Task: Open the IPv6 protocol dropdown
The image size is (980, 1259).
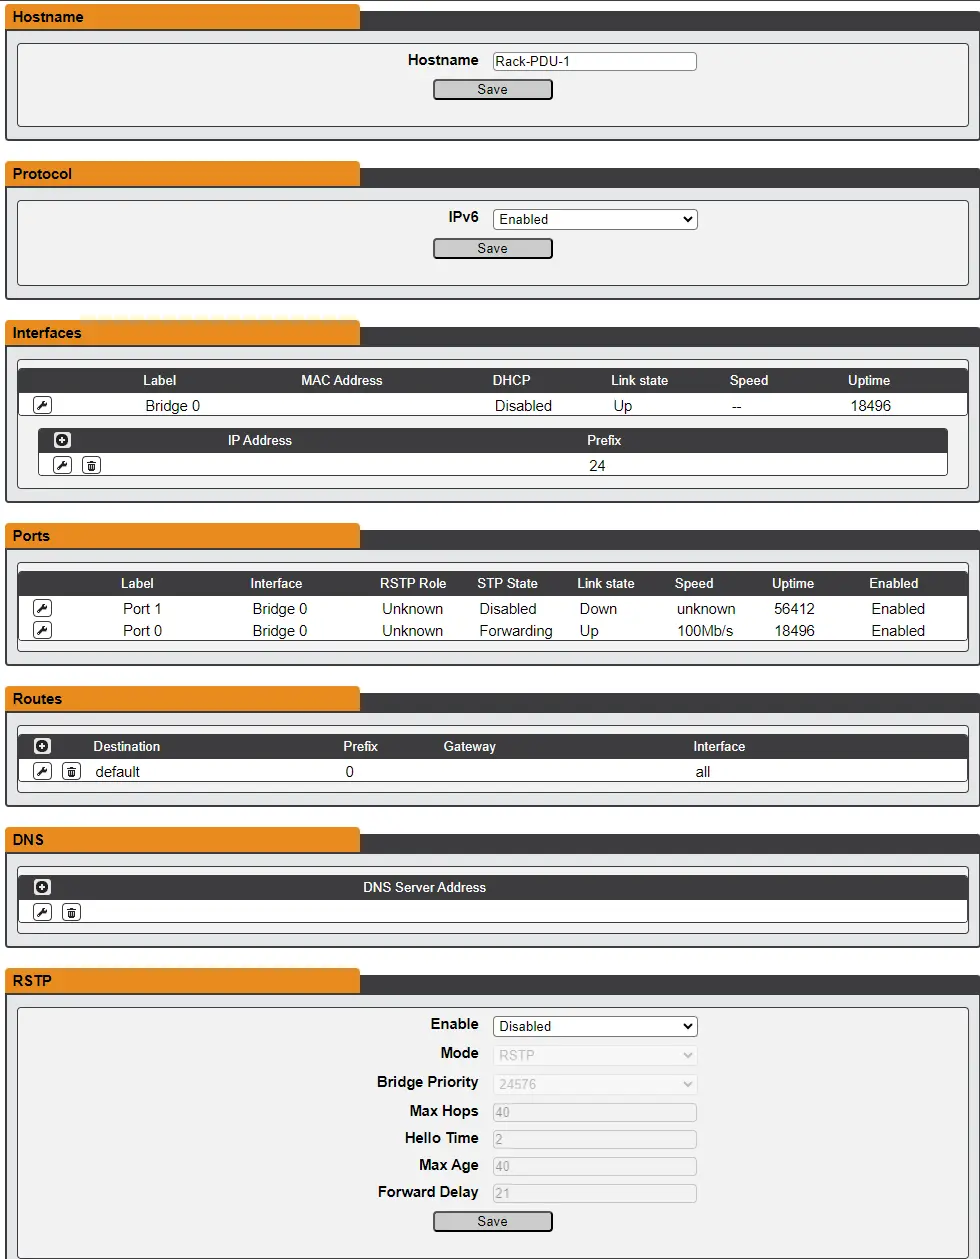Action: [x=595, y=219]
